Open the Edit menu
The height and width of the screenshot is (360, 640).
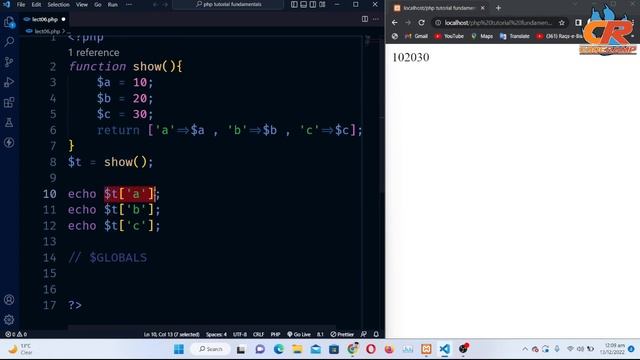36,4
